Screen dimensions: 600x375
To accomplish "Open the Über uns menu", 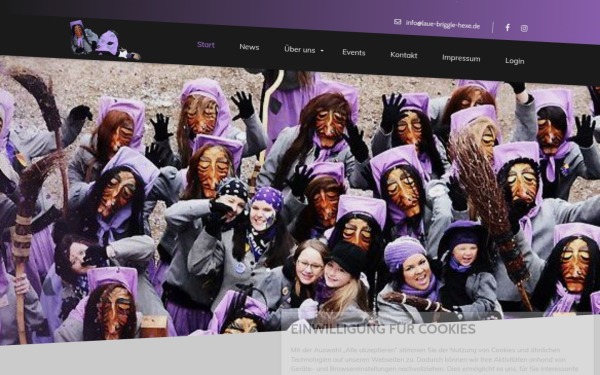I will (300, 50).
